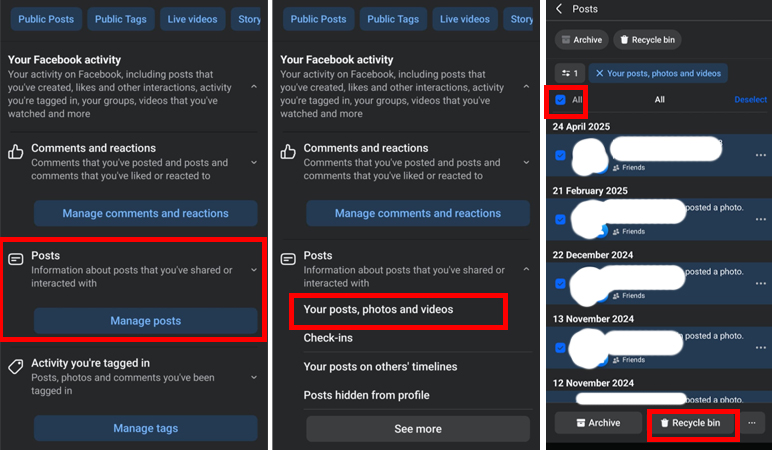
Task: Open the top Recycle bin chip
Action: pyautogui.click(x=647, y=40)
